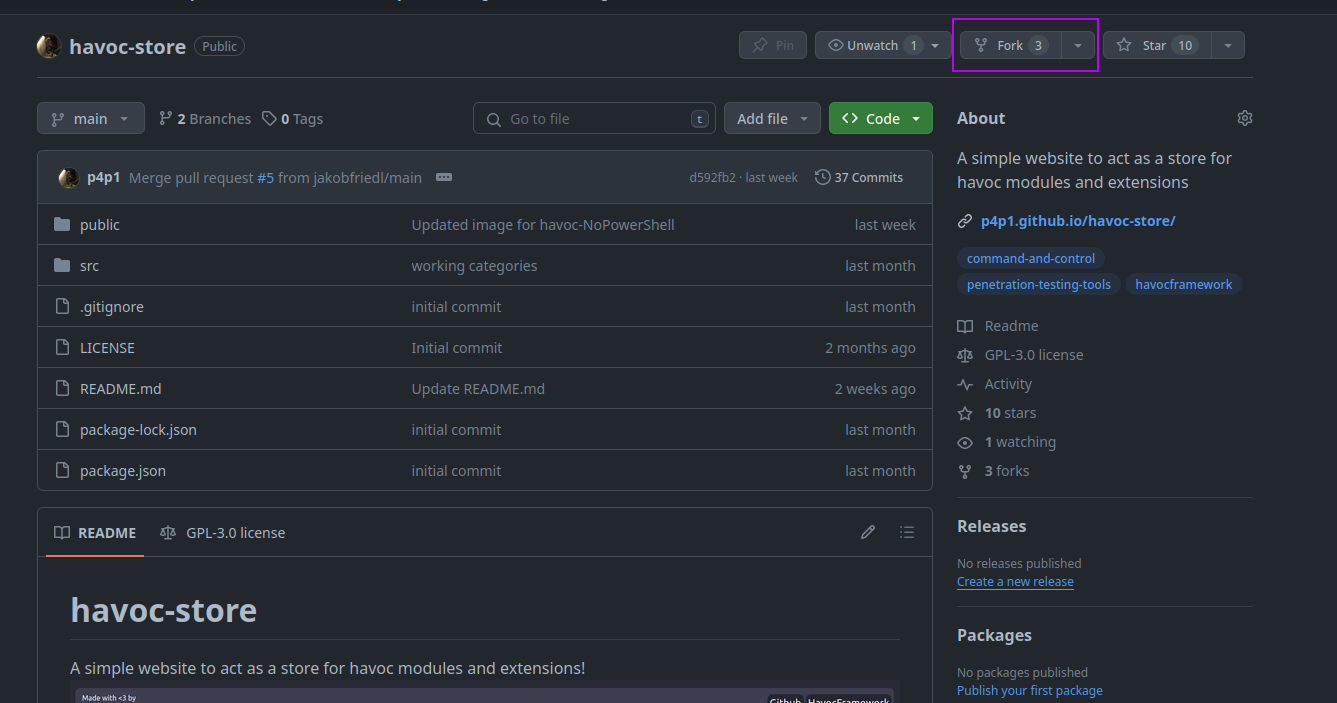Open the About section settings gear
The width and height of the screenshot is (1337, 703).
1244,118
